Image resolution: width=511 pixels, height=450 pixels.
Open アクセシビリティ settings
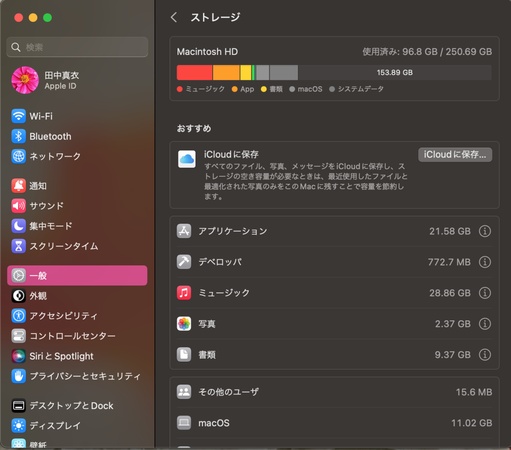coord(77,316)
